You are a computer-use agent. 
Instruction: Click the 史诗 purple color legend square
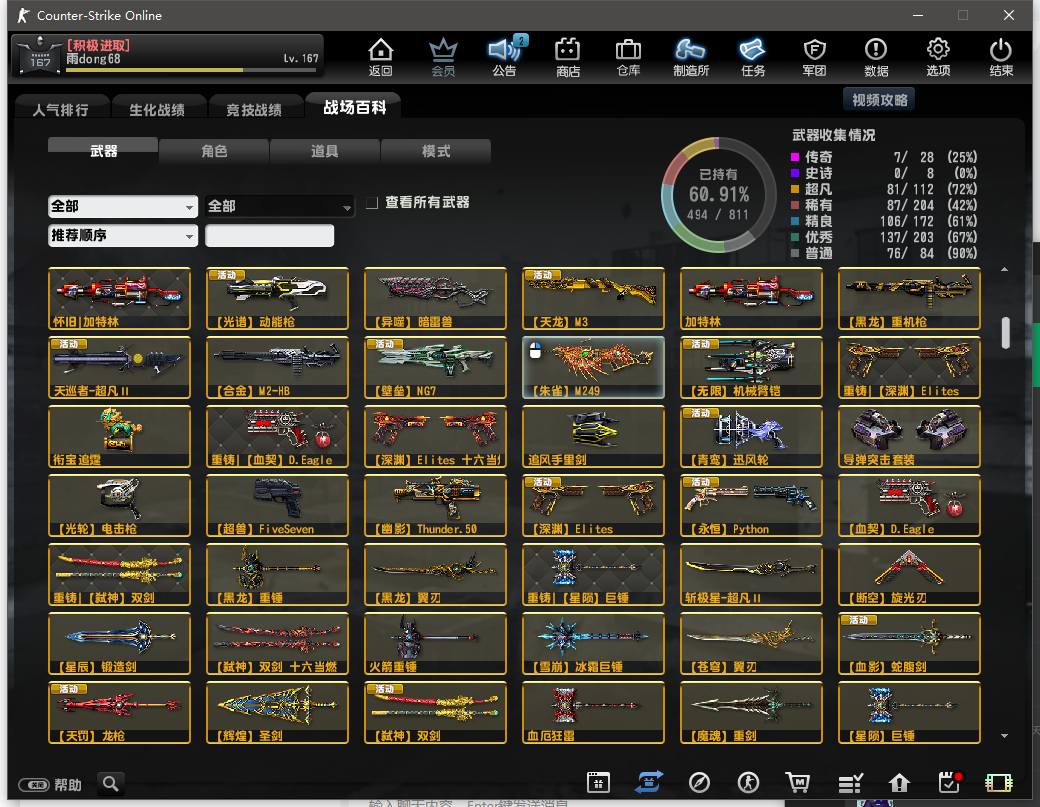click(795, 173)
